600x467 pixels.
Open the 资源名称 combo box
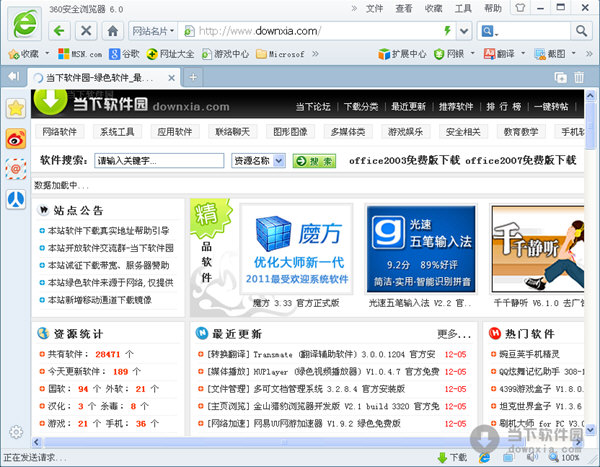point(259,161)
